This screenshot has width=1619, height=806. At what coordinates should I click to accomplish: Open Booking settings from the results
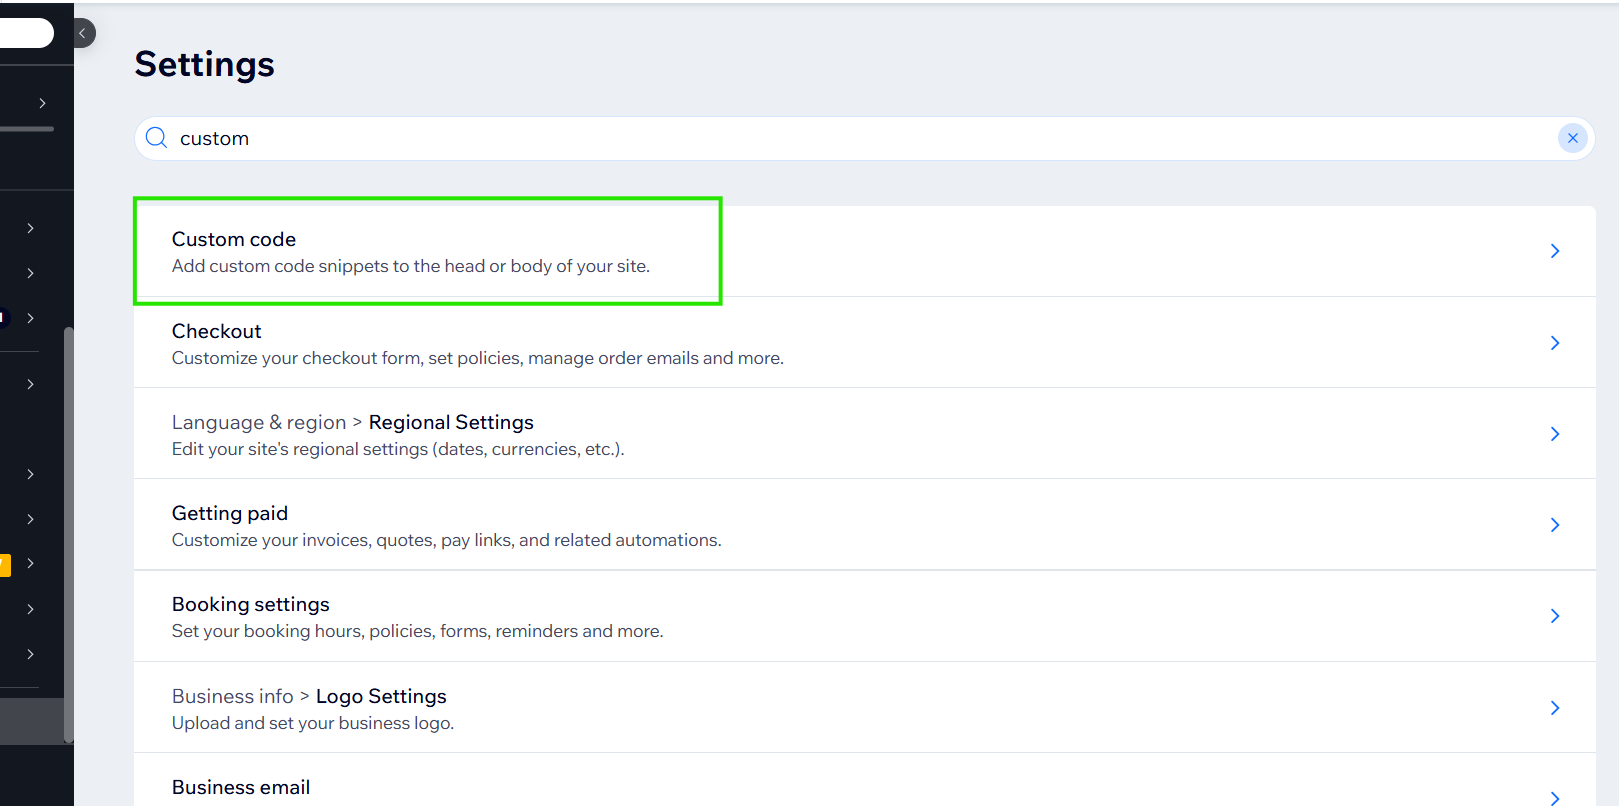click(250, 605)
